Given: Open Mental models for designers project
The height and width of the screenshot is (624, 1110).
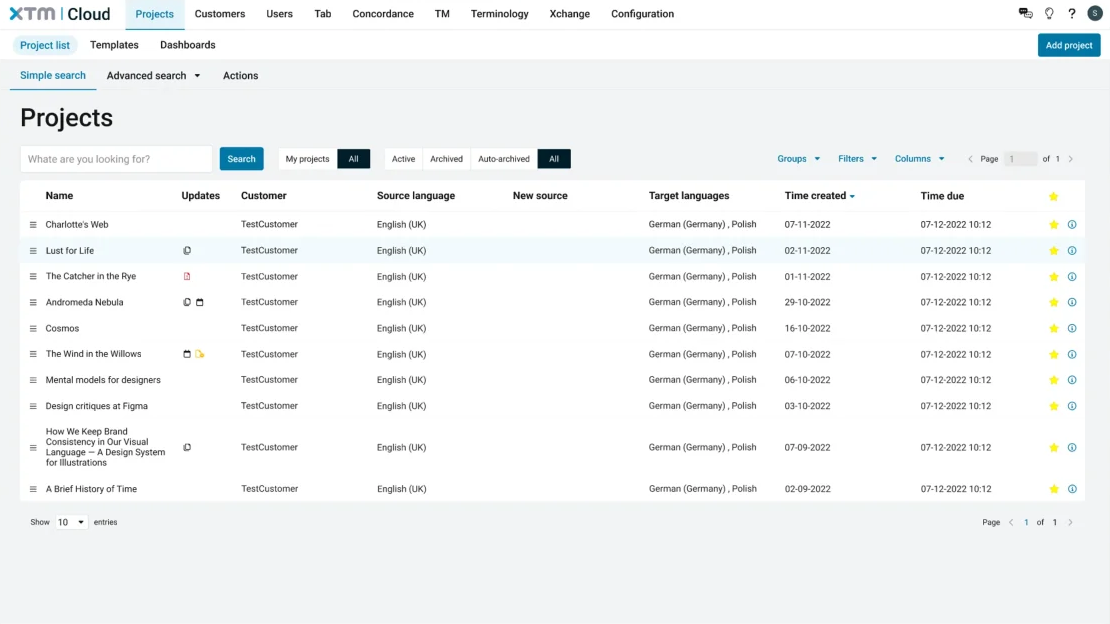Looking at the screenshot, I should tap(103, 380).
